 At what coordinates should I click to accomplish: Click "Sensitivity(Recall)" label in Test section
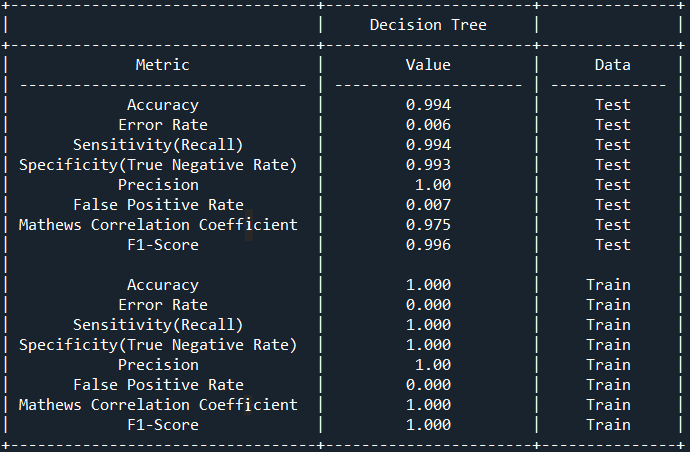click(158, 145)
